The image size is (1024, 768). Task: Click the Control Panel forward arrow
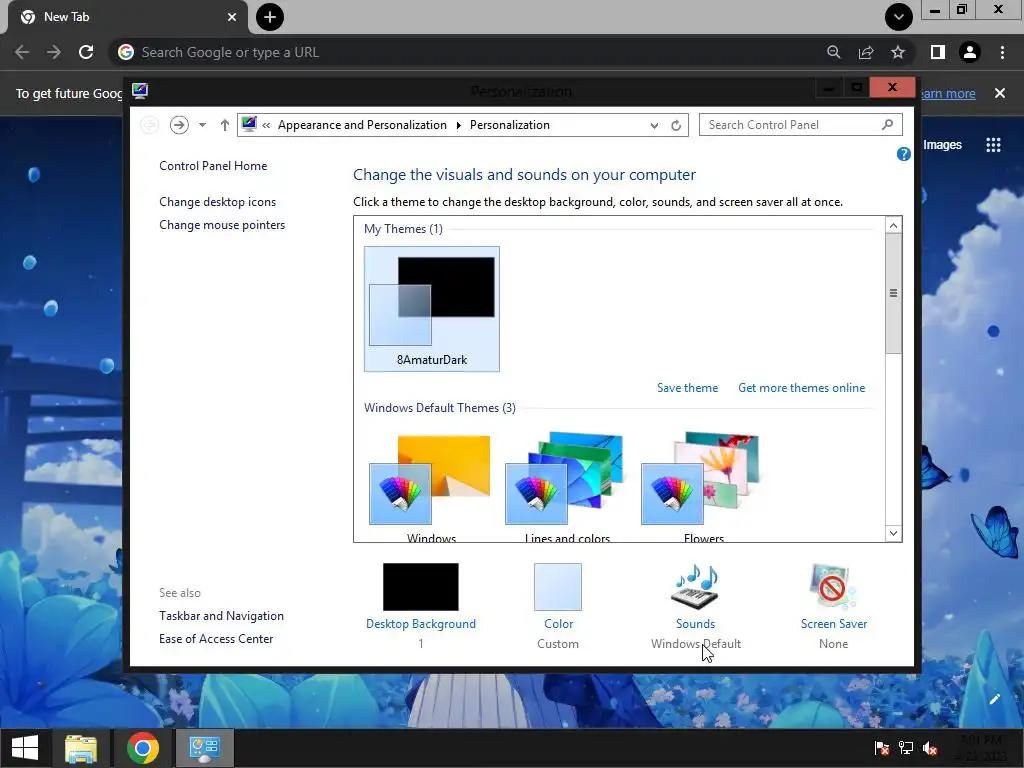179,125
